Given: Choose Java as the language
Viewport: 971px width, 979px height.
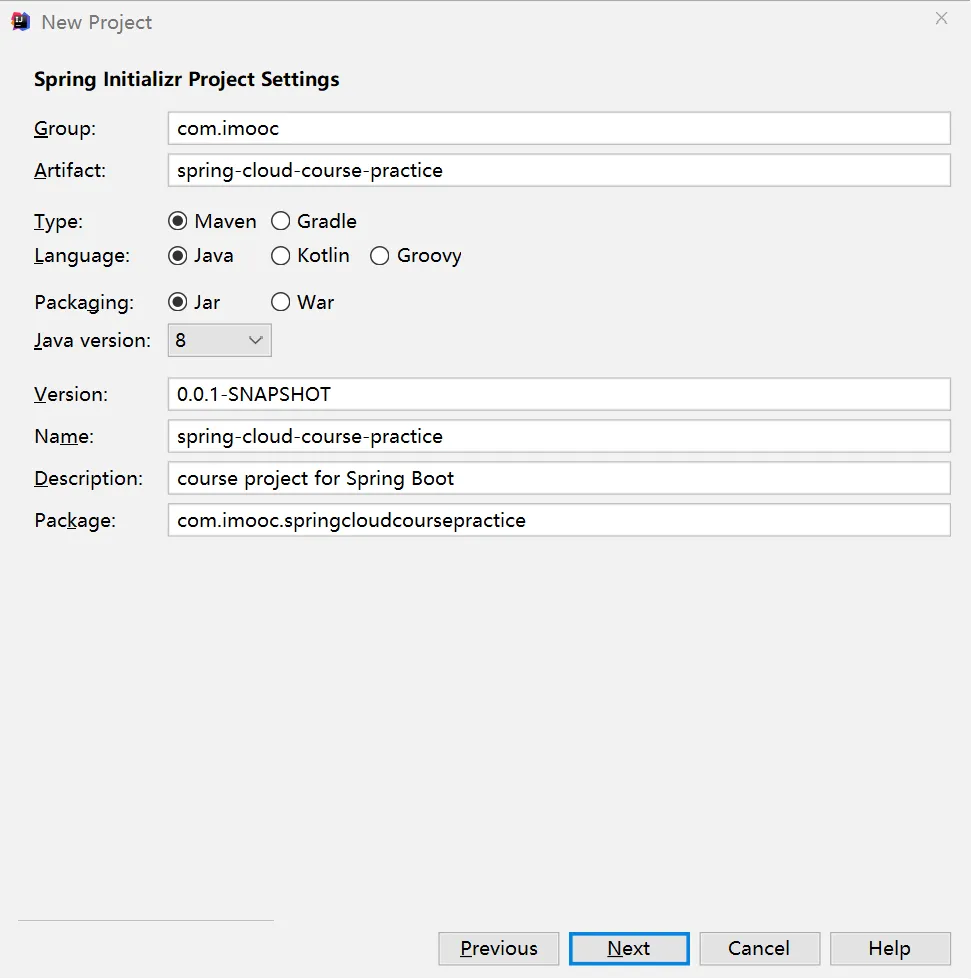Looking at the screenshot, I should (x=179, y=256).
